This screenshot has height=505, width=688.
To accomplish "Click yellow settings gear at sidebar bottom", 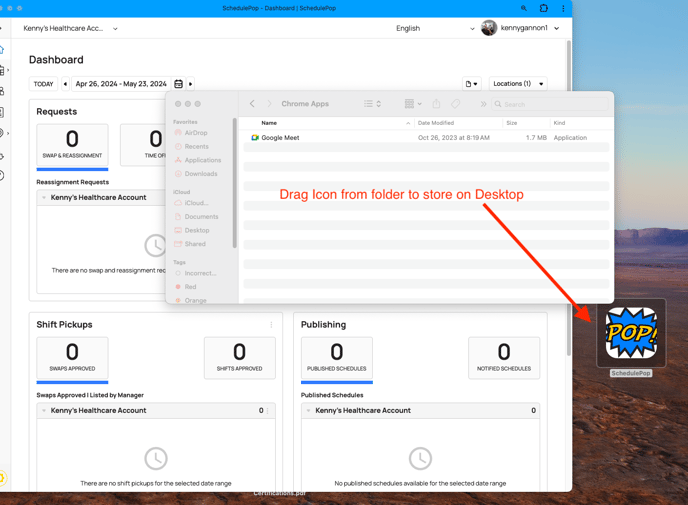I will point(2,477).
